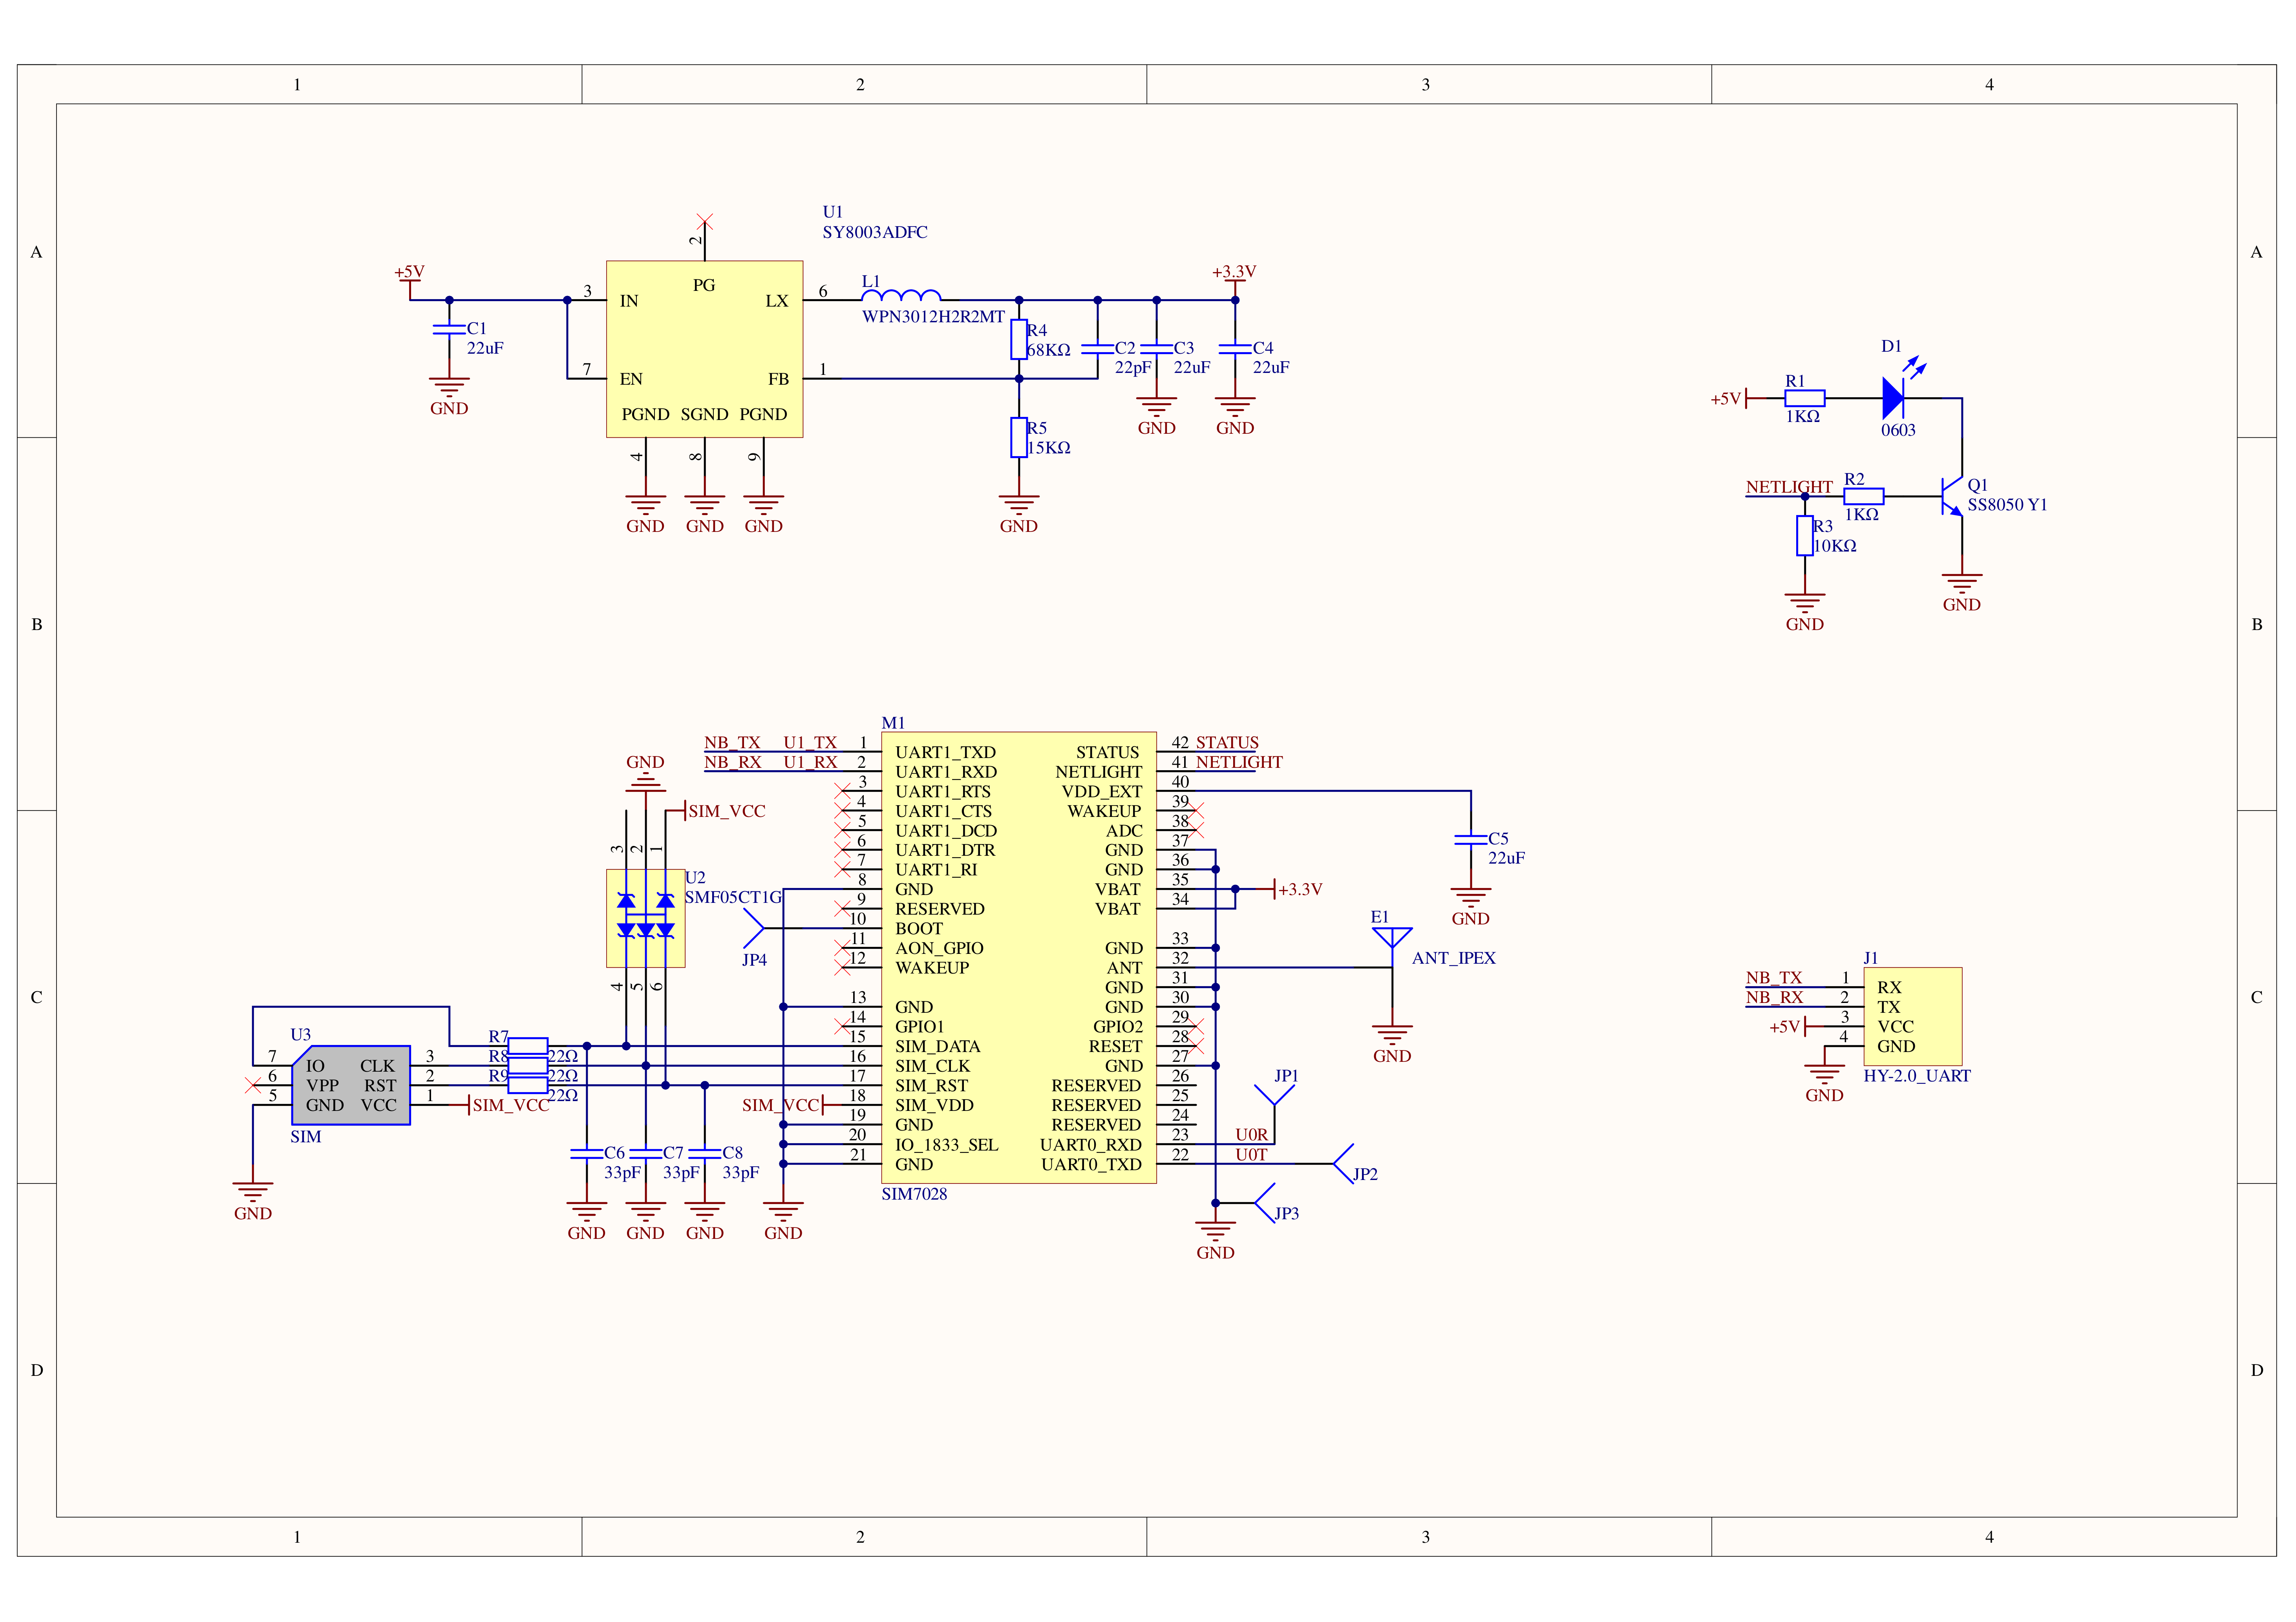Select the J1 UART connector body
The image size is (2296, 1622).
point(1912,1016)
